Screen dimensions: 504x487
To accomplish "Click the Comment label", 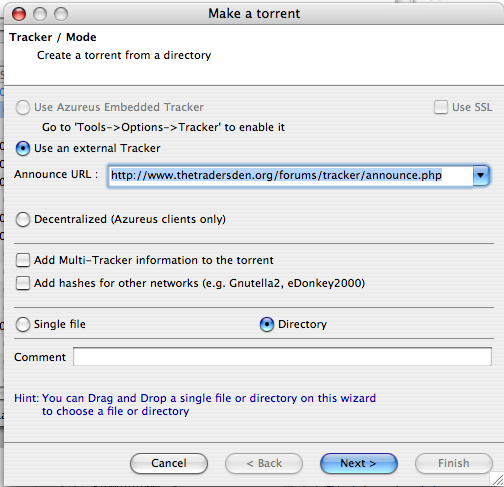I will coord(40,357).
